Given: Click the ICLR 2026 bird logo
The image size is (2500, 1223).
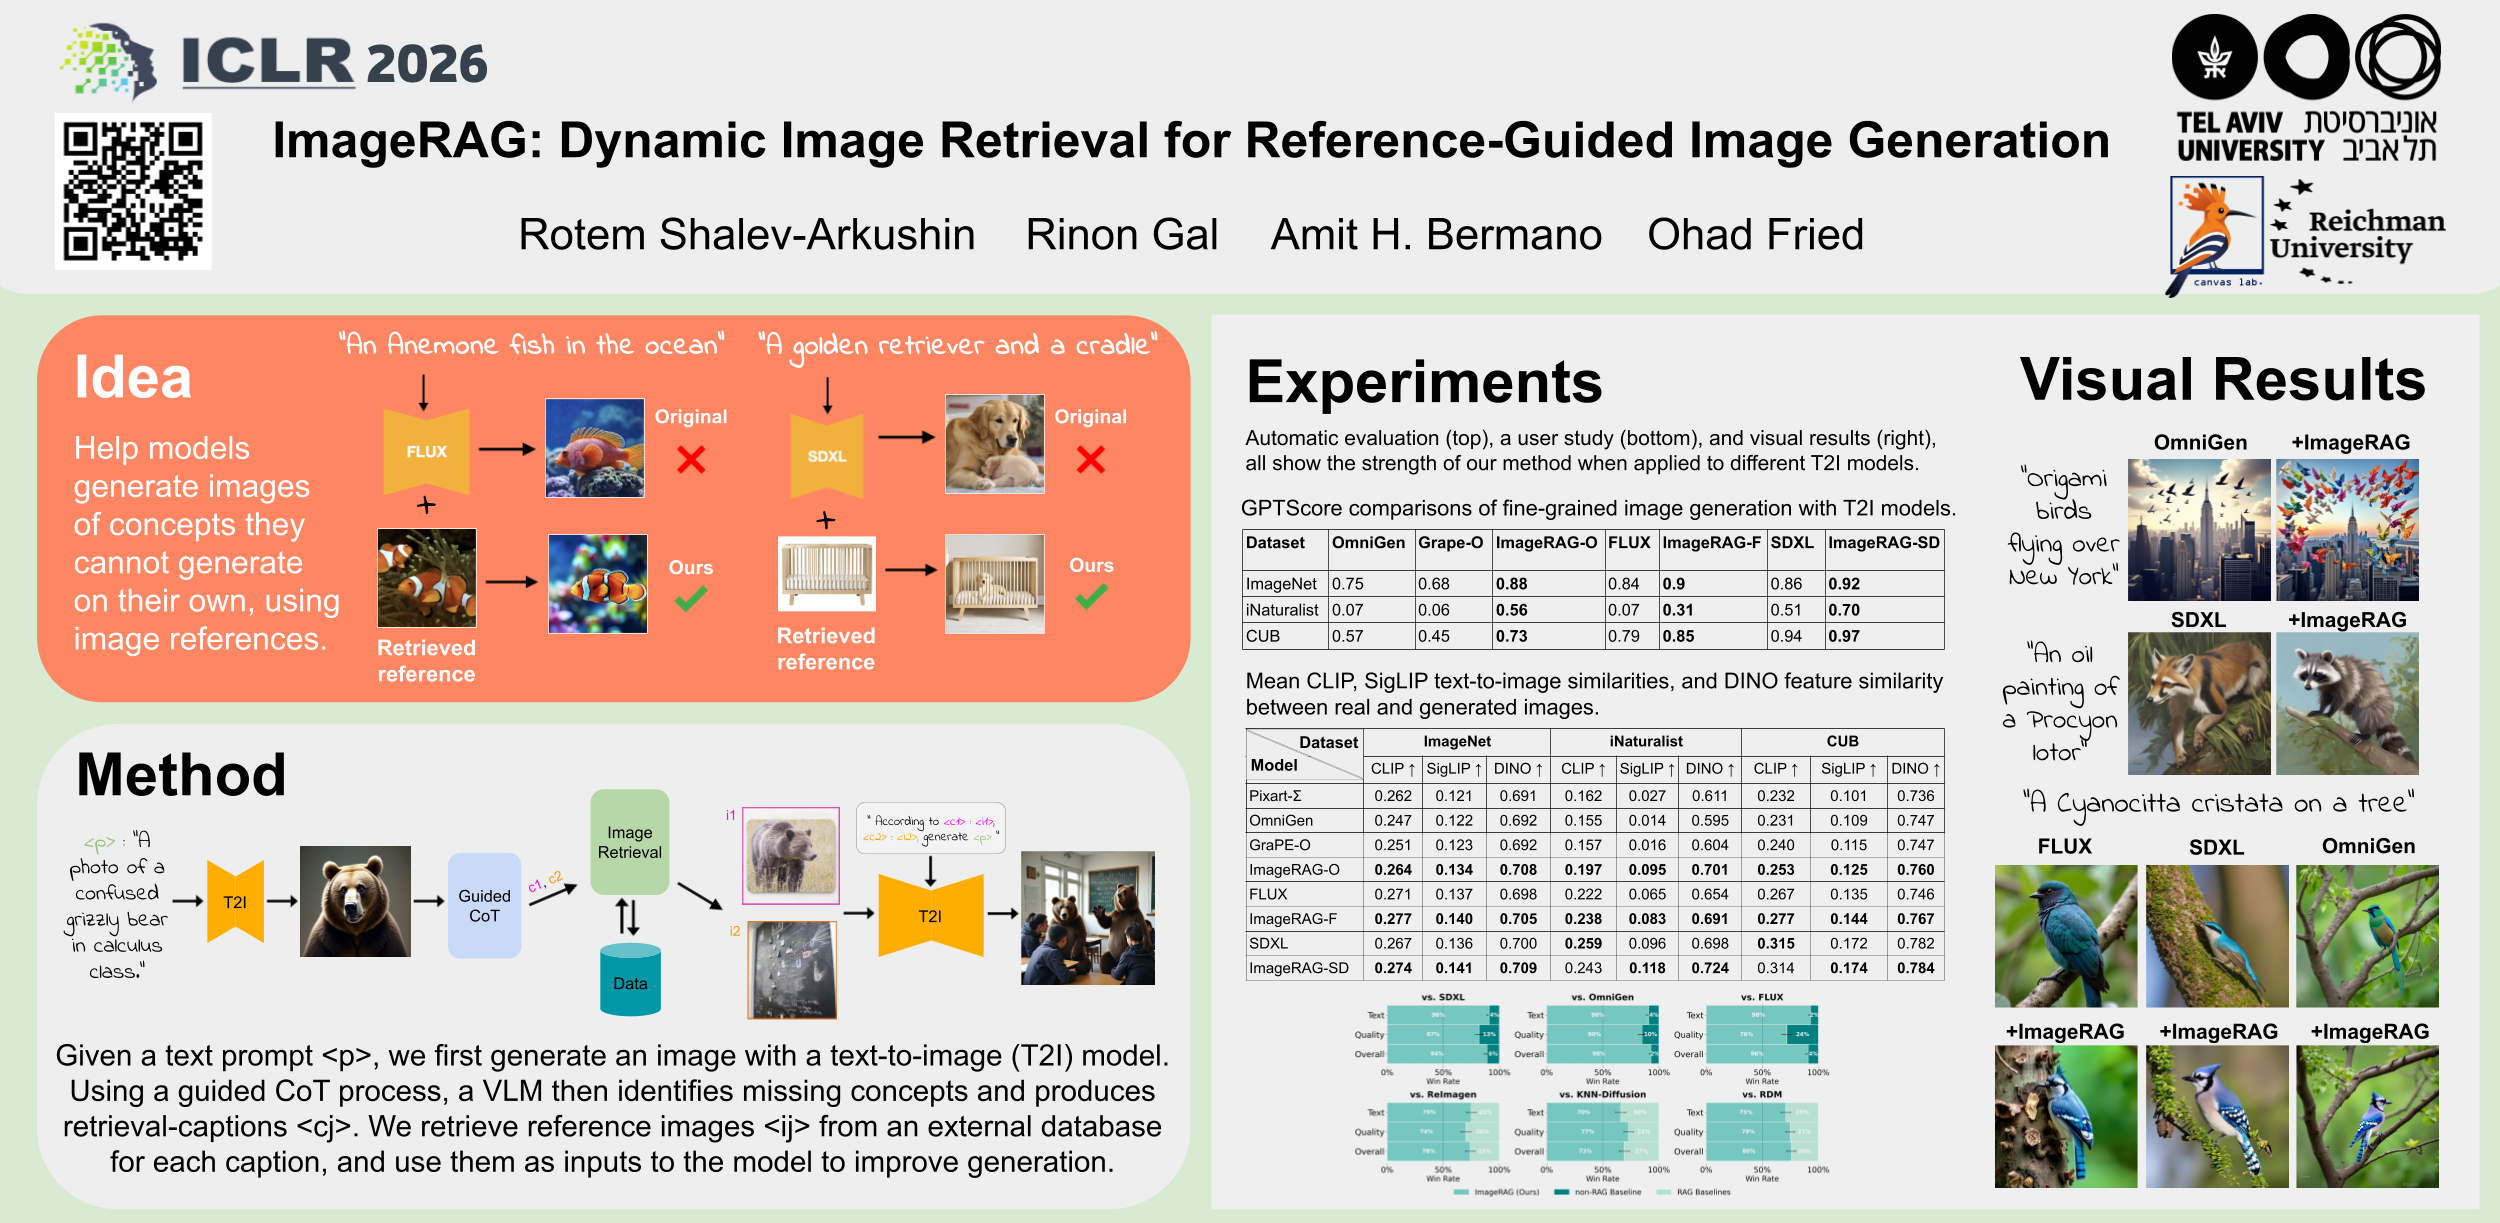Looking at the screenshot, I should coord(110,62).
